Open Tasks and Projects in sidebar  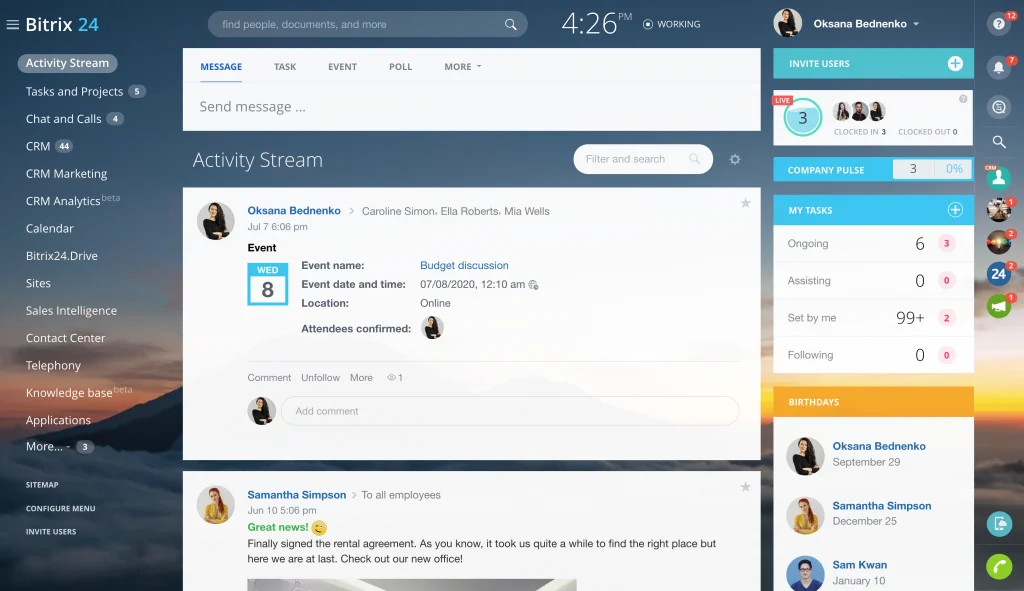pos(74,92)
